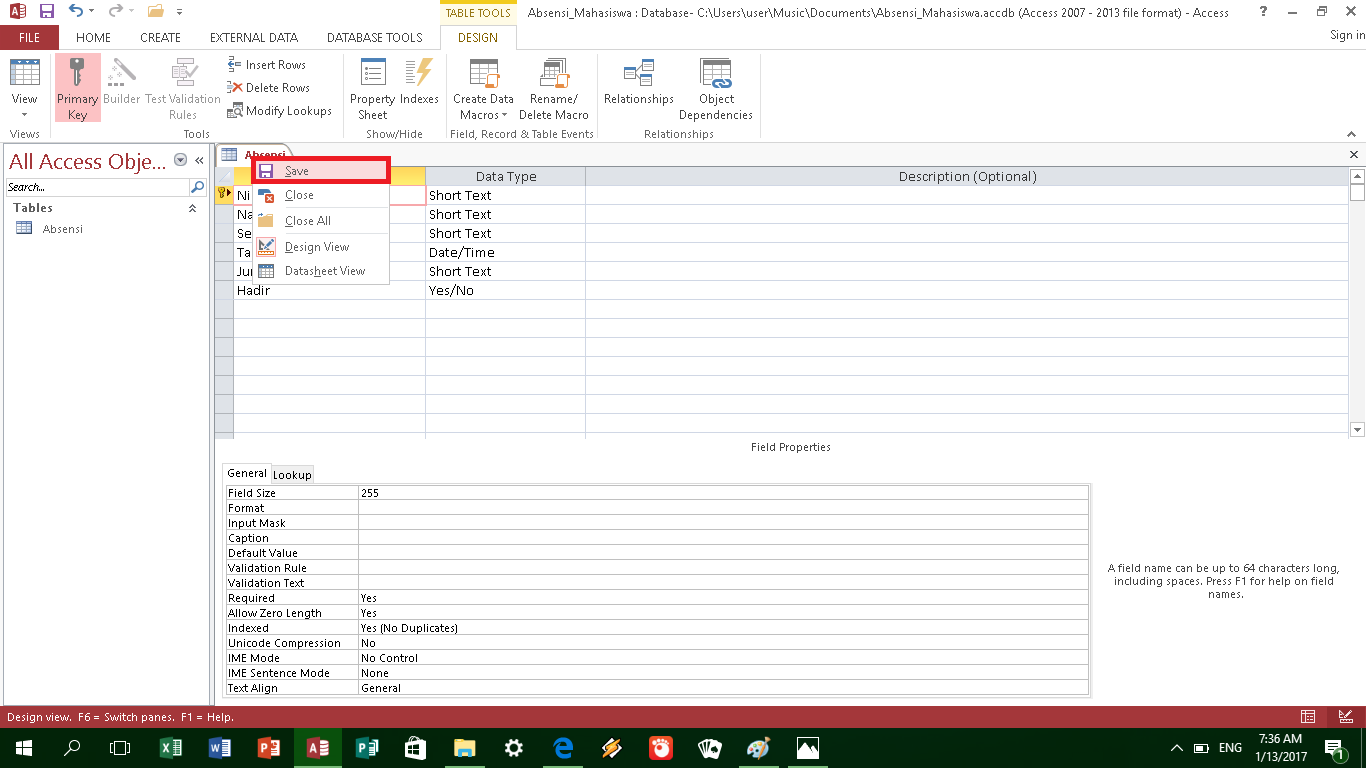Select the DESIGN ribbon tab

(x=478, y=38)
